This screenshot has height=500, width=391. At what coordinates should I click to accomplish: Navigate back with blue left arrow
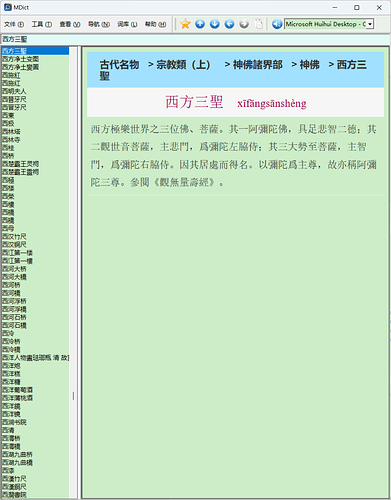229,24
